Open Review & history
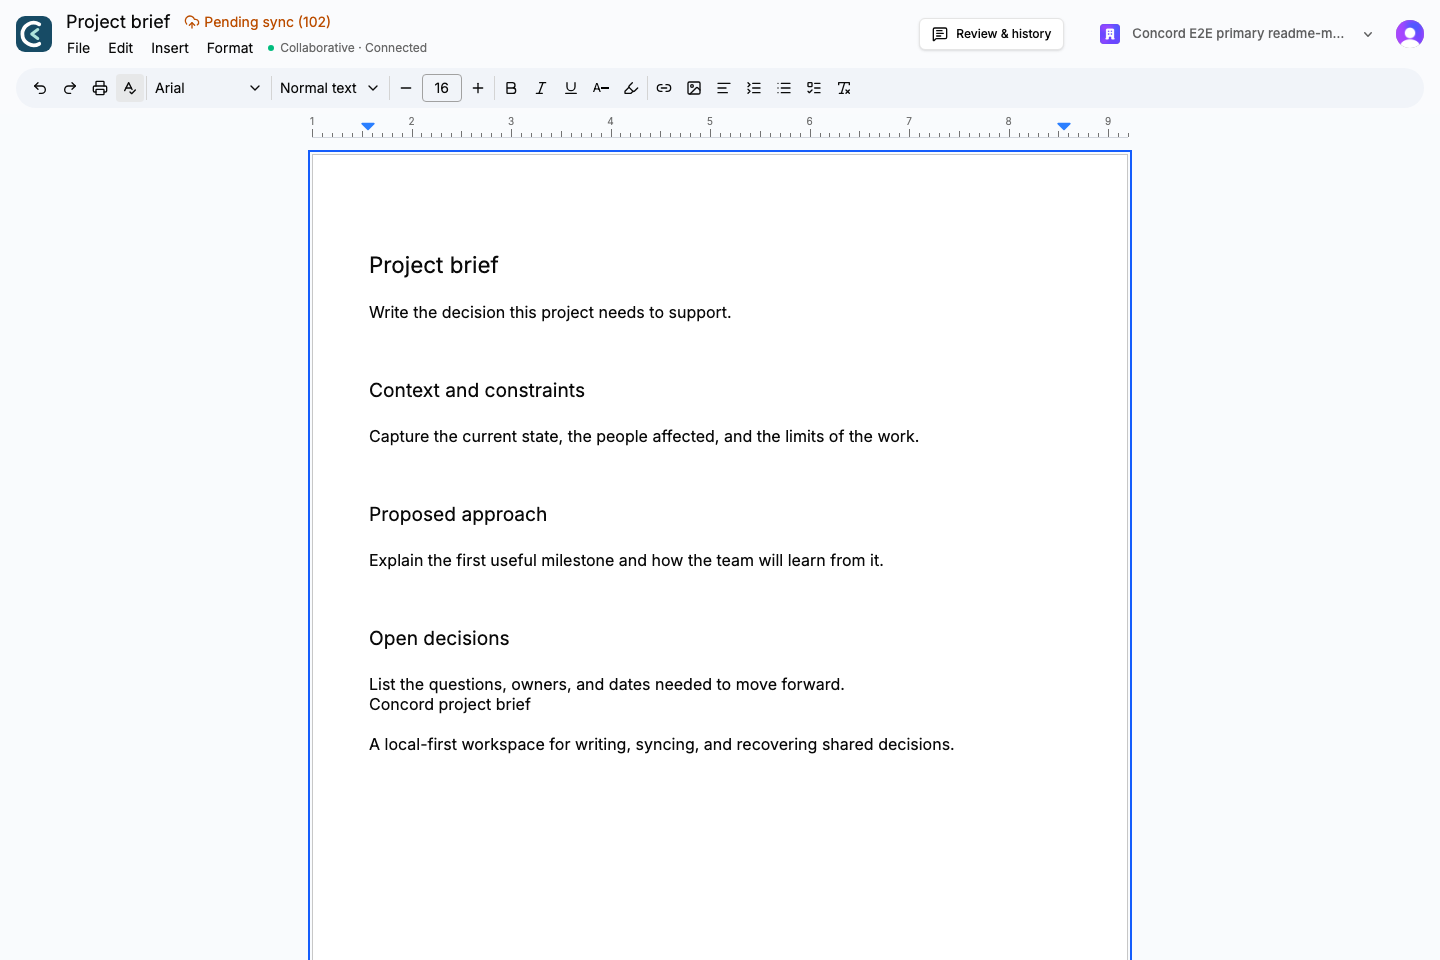The image size is (1440, 960). (x=991, y=34)
